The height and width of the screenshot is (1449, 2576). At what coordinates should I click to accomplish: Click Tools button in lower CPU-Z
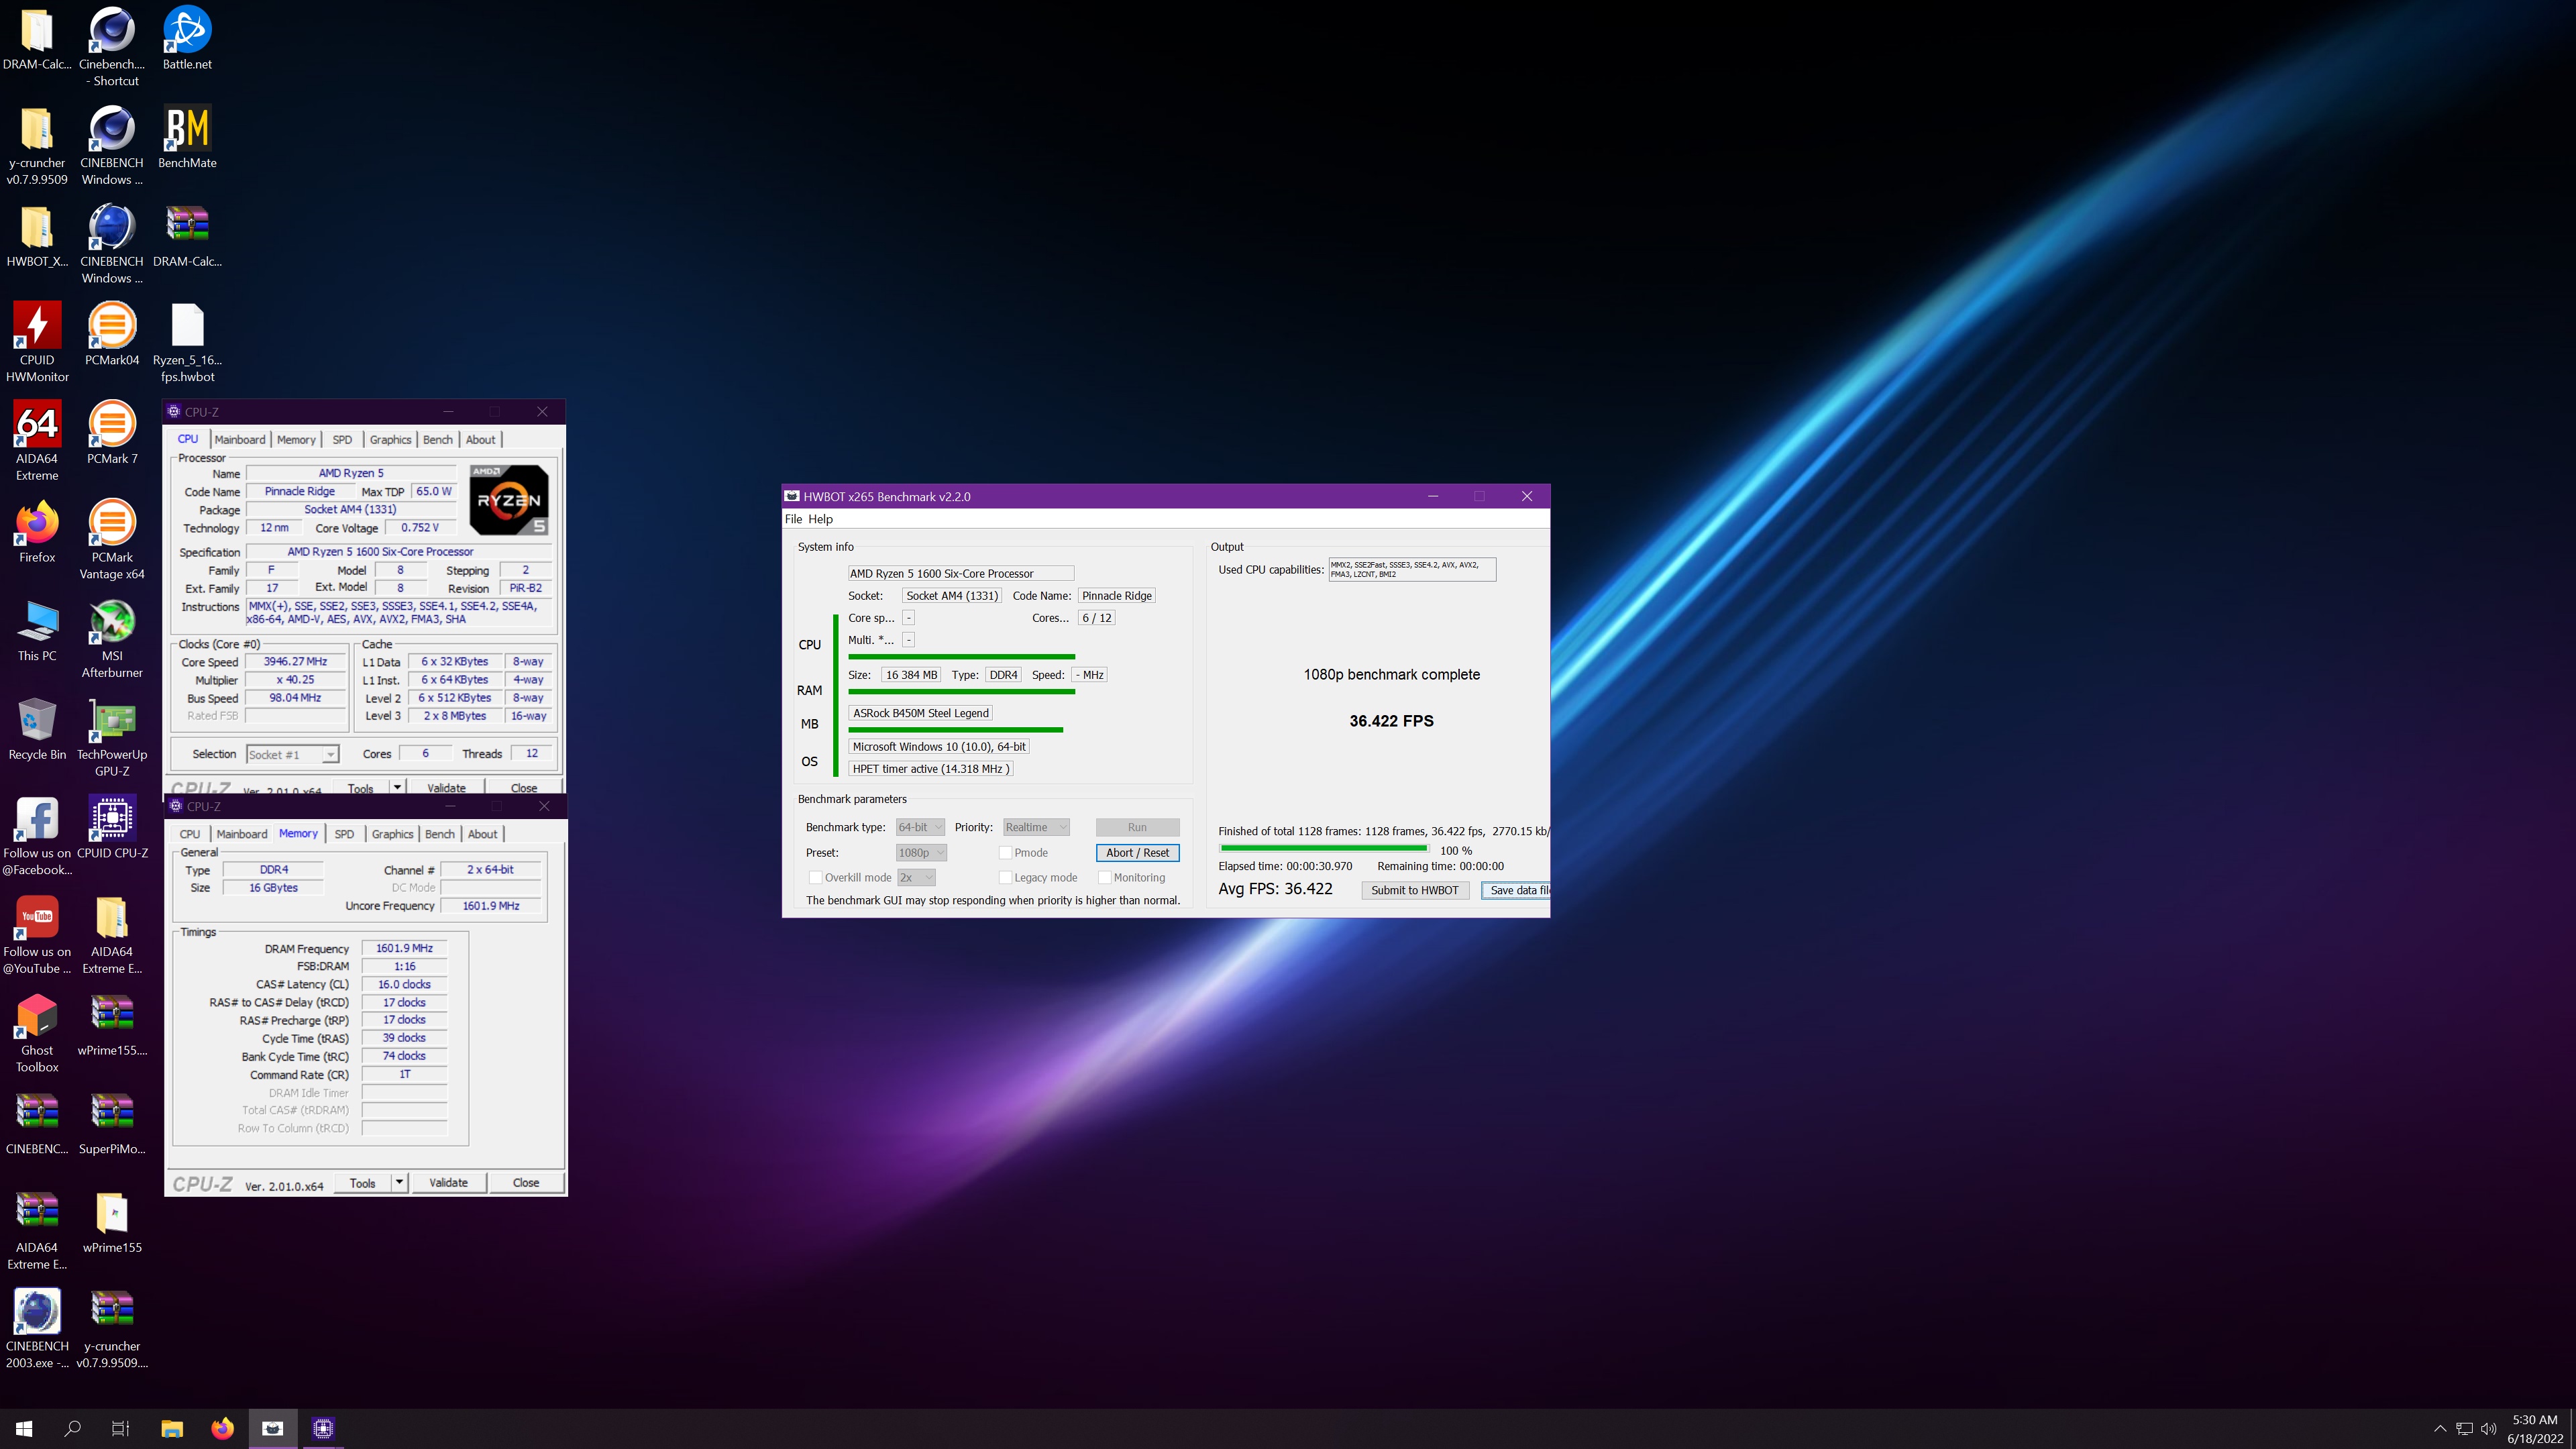click(x=363, y=1183)
